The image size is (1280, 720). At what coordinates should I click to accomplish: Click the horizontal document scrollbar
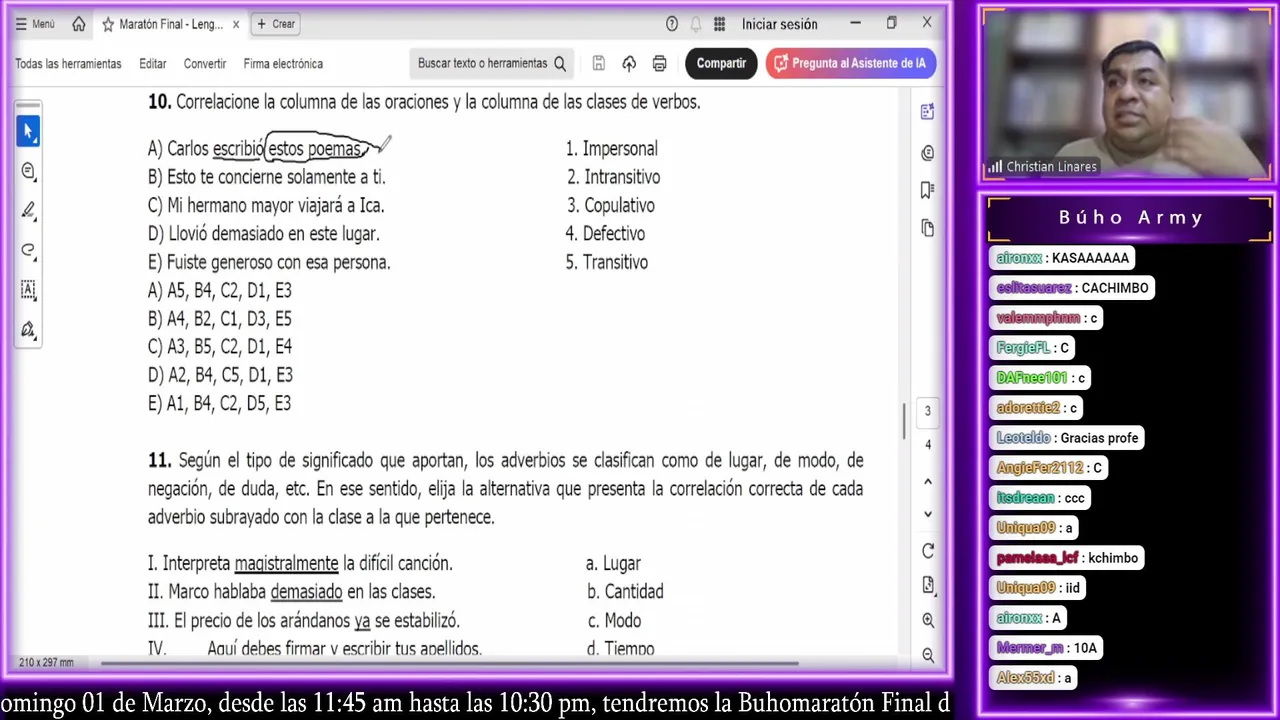pos(448,662)
